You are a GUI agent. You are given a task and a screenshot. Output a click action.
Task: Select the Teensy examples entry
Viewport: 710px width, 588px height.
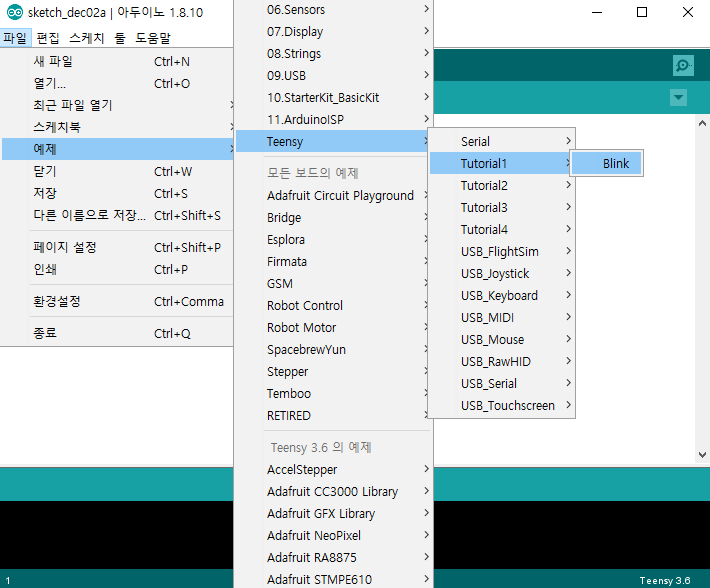pos(333,141)
